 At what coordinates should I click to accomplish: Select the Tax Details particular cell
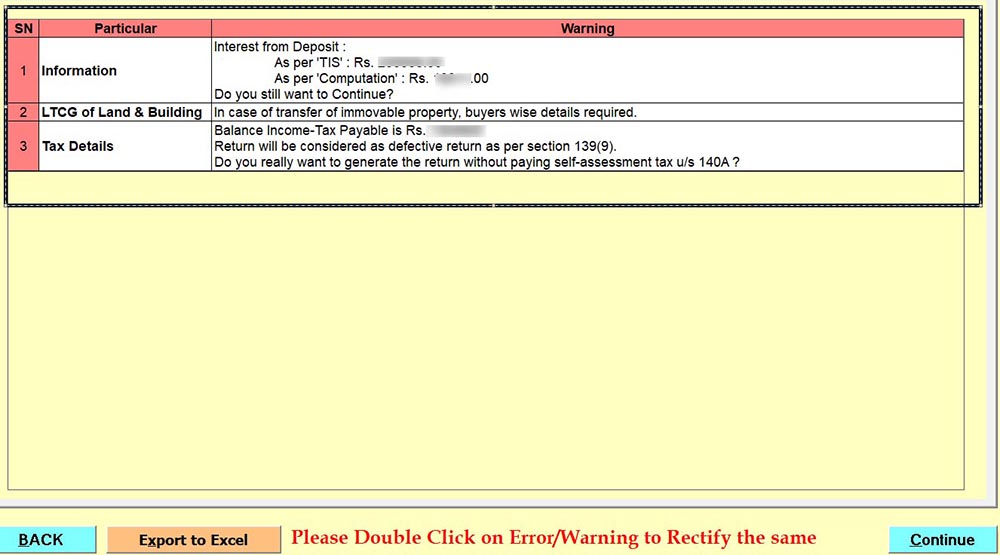tap(78, 146)
